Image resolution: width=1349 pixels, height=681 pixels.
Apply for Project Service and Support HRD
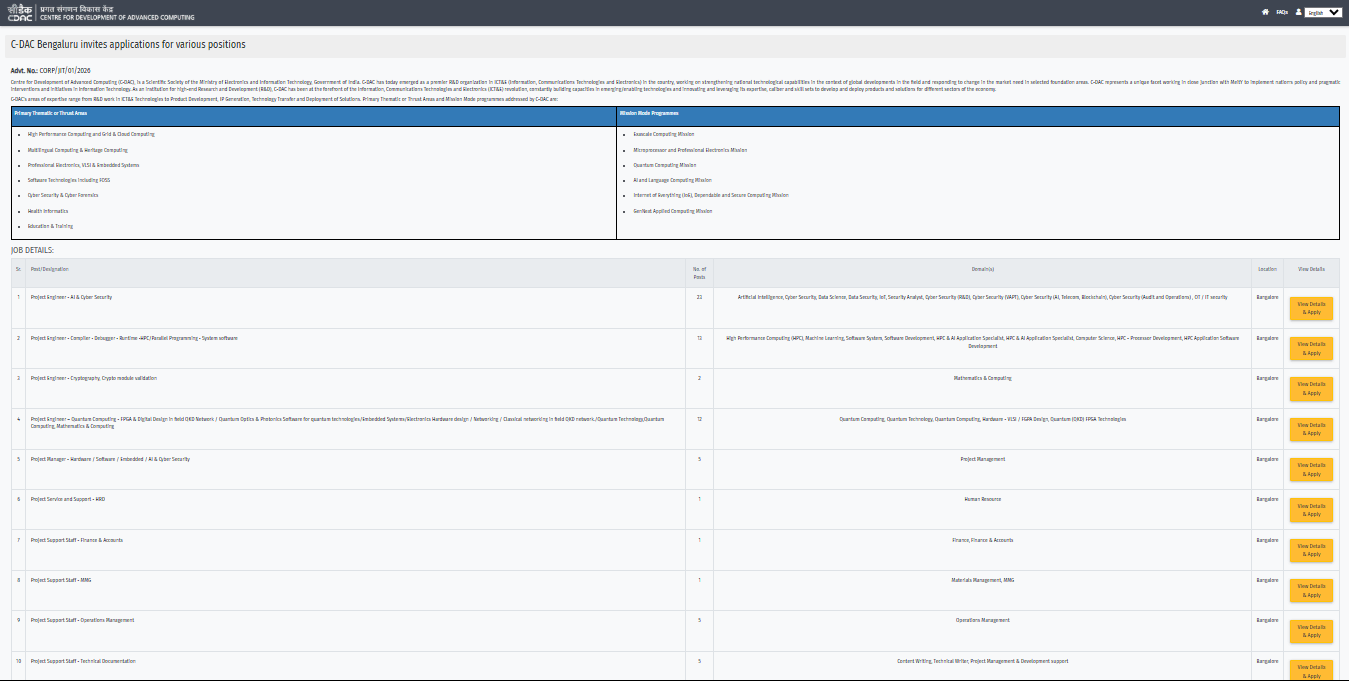pyautogui.click(x=1311, y=510)
